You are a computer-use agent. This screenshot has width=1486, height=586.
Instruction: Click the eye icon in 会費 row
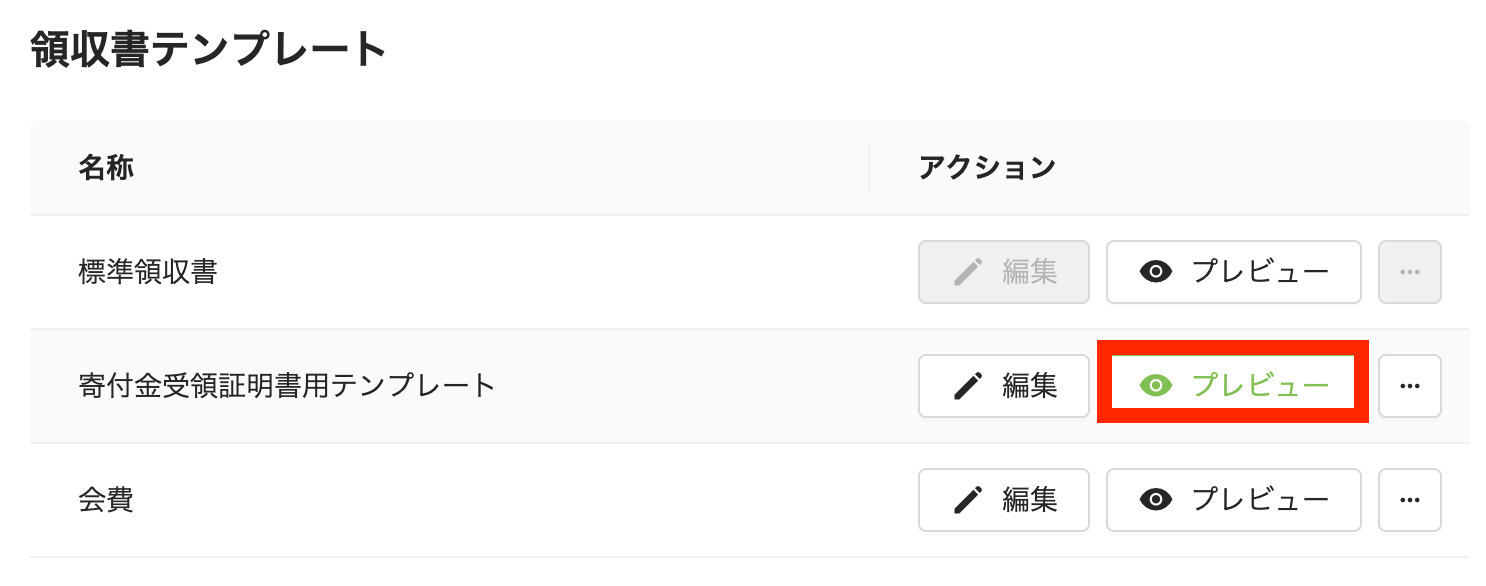click(x=1156, y=500)
